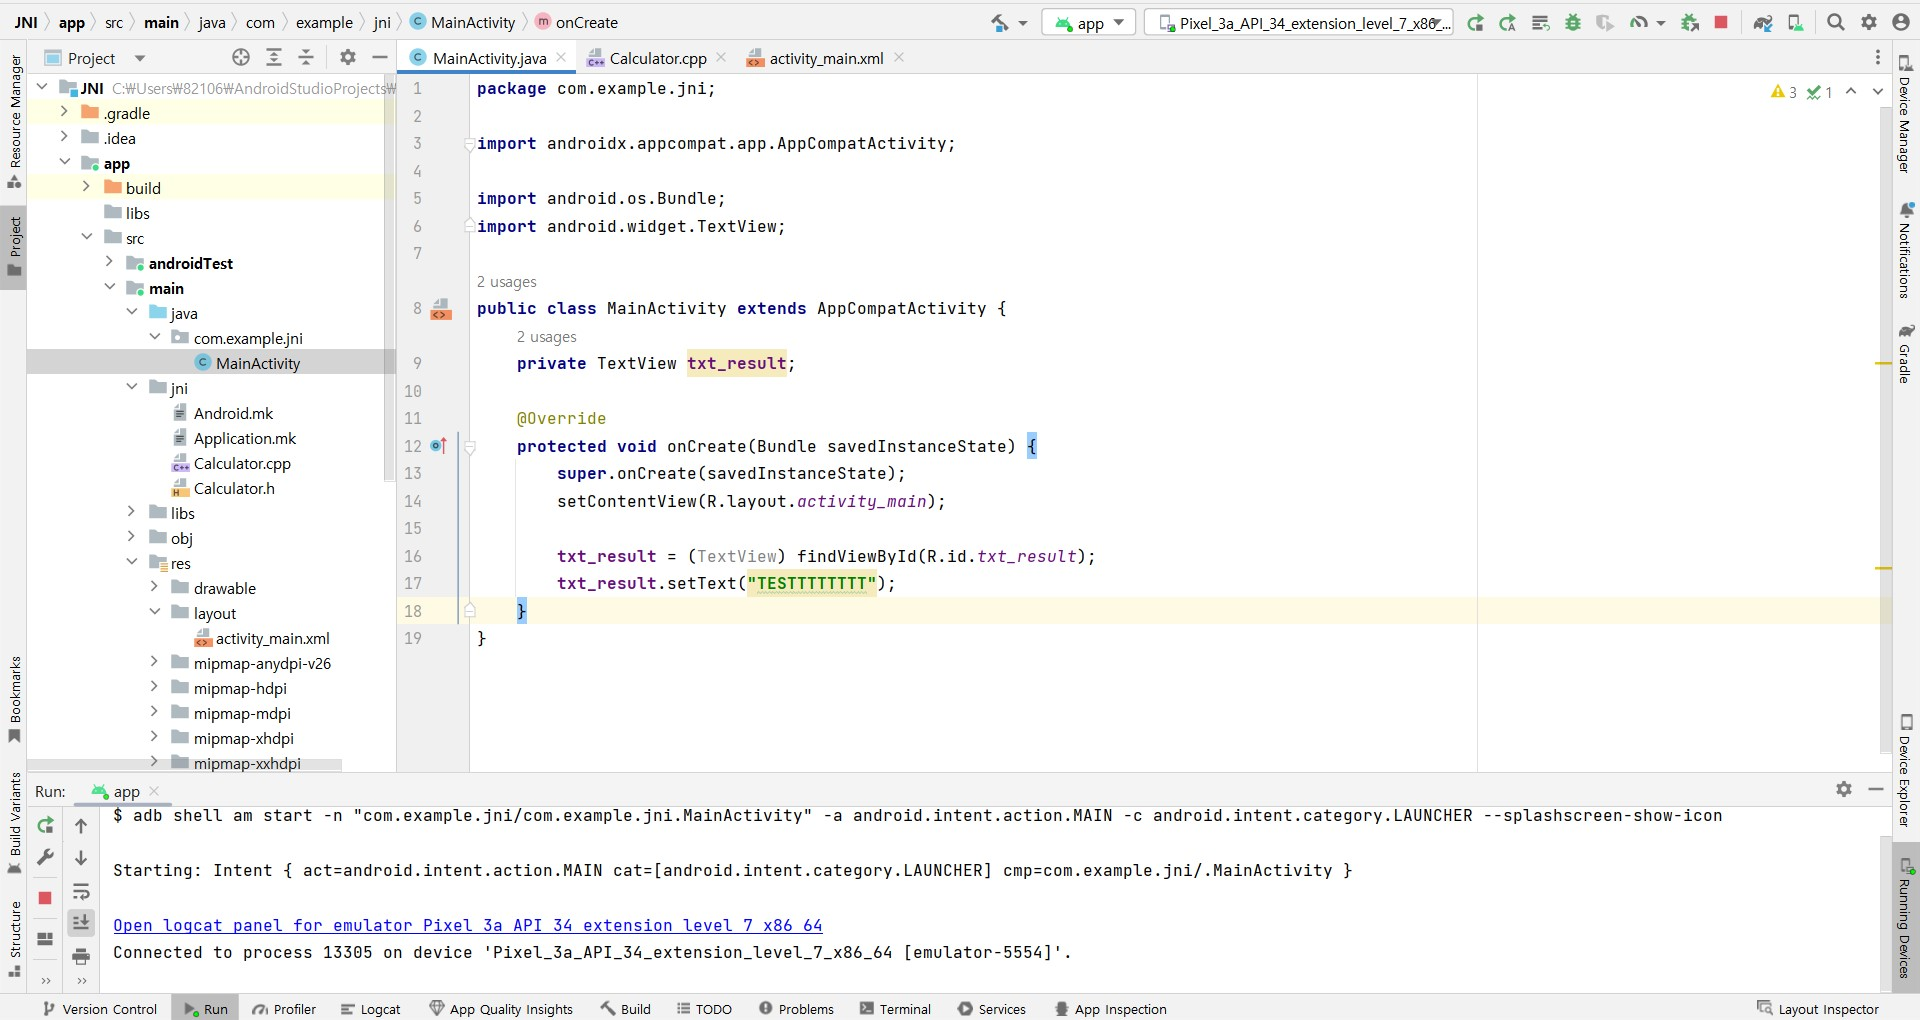Click the Search Everywhere magnifier icon

pyautogui.click(x=1836, y=22)
